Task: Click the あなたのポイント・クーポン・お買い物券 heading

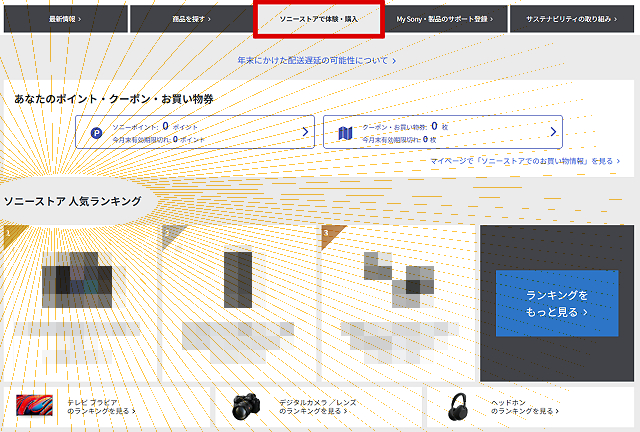Action: point(114,99)
